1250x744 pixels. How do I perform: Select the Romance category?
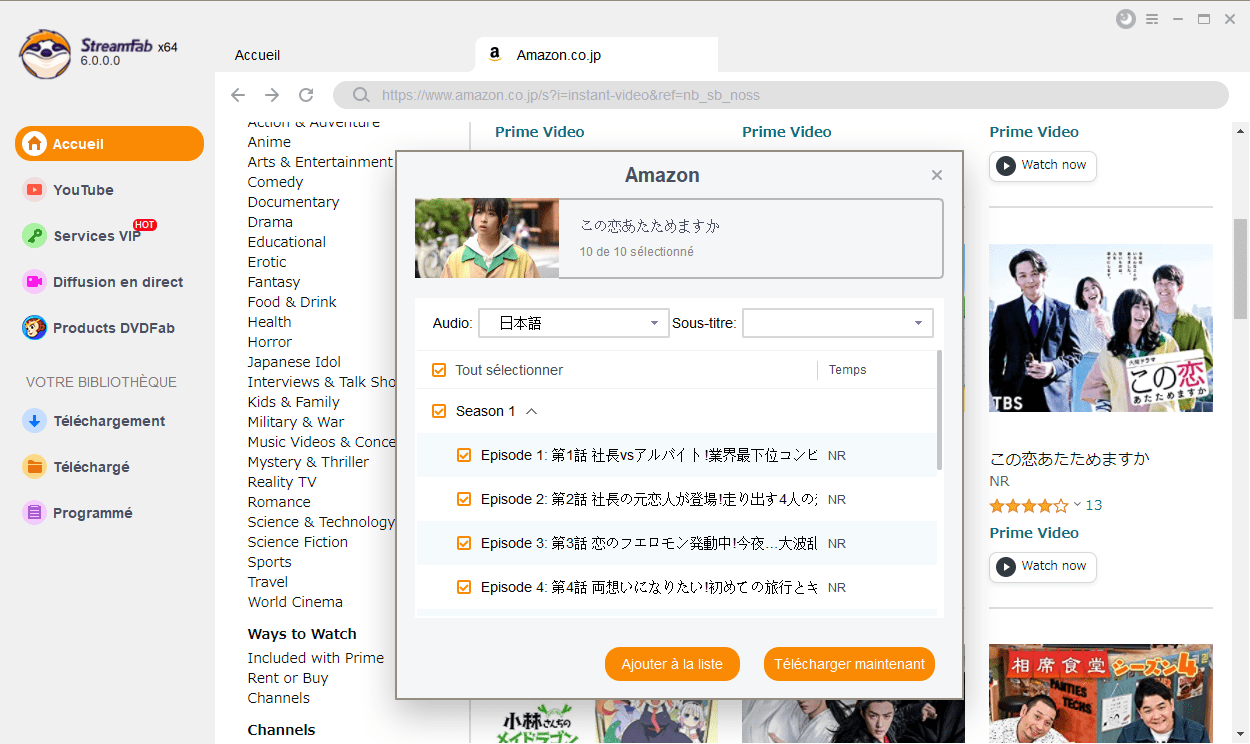(279, 502)
